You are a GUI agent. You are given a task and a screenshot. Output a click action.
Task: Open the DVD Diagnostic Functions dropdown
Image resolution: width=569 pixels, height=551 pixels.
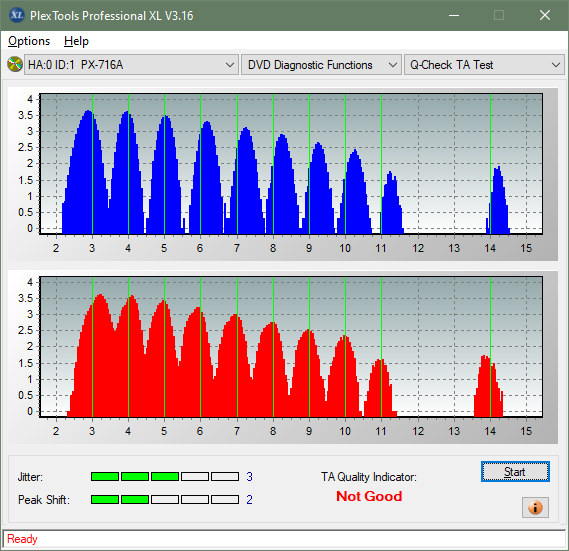click(x=322, y=65)
